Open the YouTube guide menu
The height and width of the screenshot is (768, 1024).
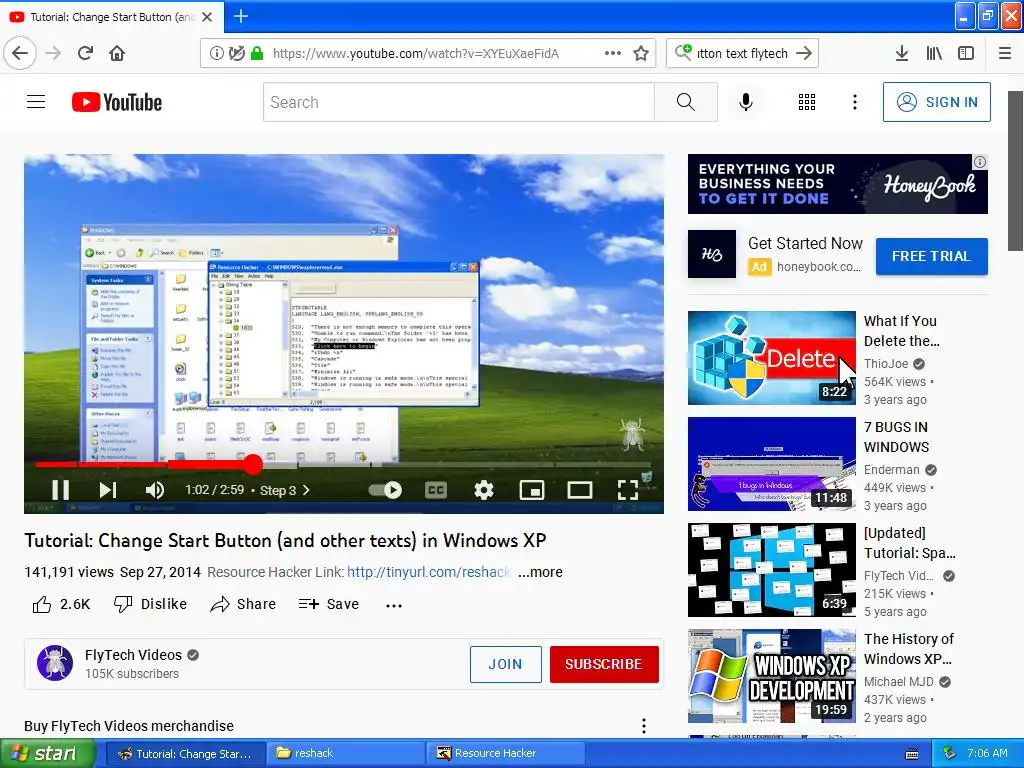[36, 102]
